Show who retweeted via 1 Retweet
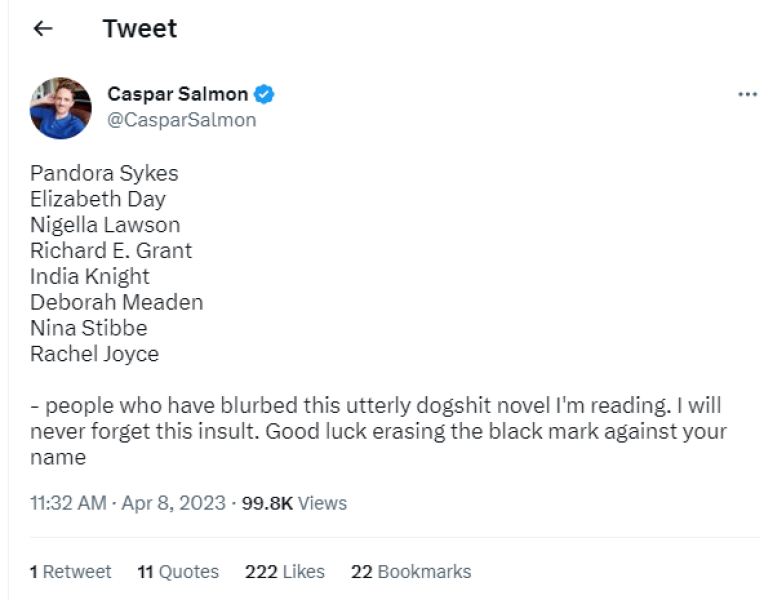This screenshot has width=764, height=600. pyautogui.click(x=70, y=572)
